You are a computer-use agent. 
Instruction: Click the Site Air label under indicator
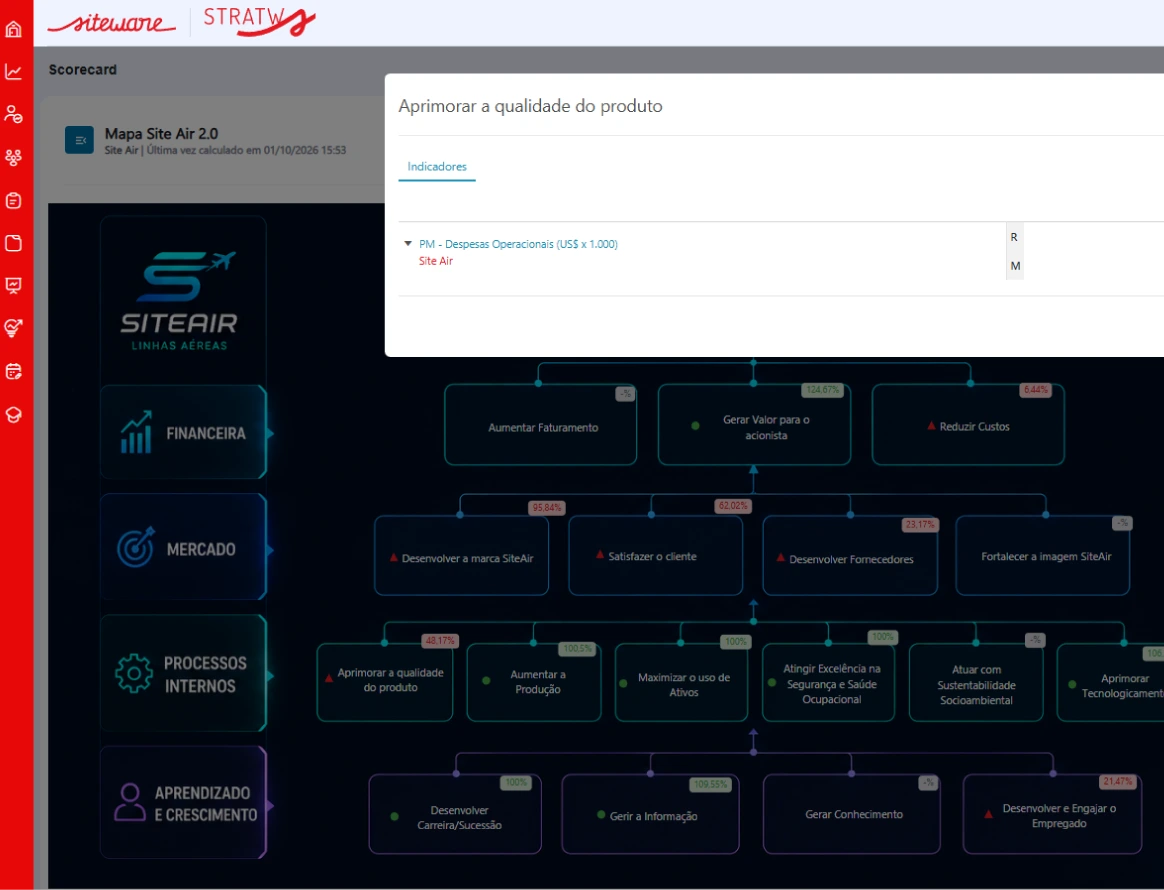(x=436, y=261)
